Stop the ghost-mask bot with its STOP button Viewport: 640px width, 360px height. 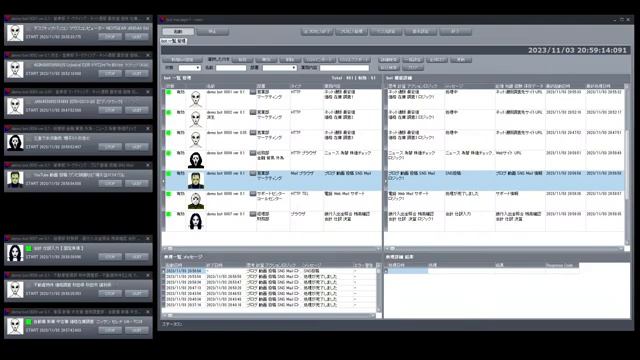[110, 147]
